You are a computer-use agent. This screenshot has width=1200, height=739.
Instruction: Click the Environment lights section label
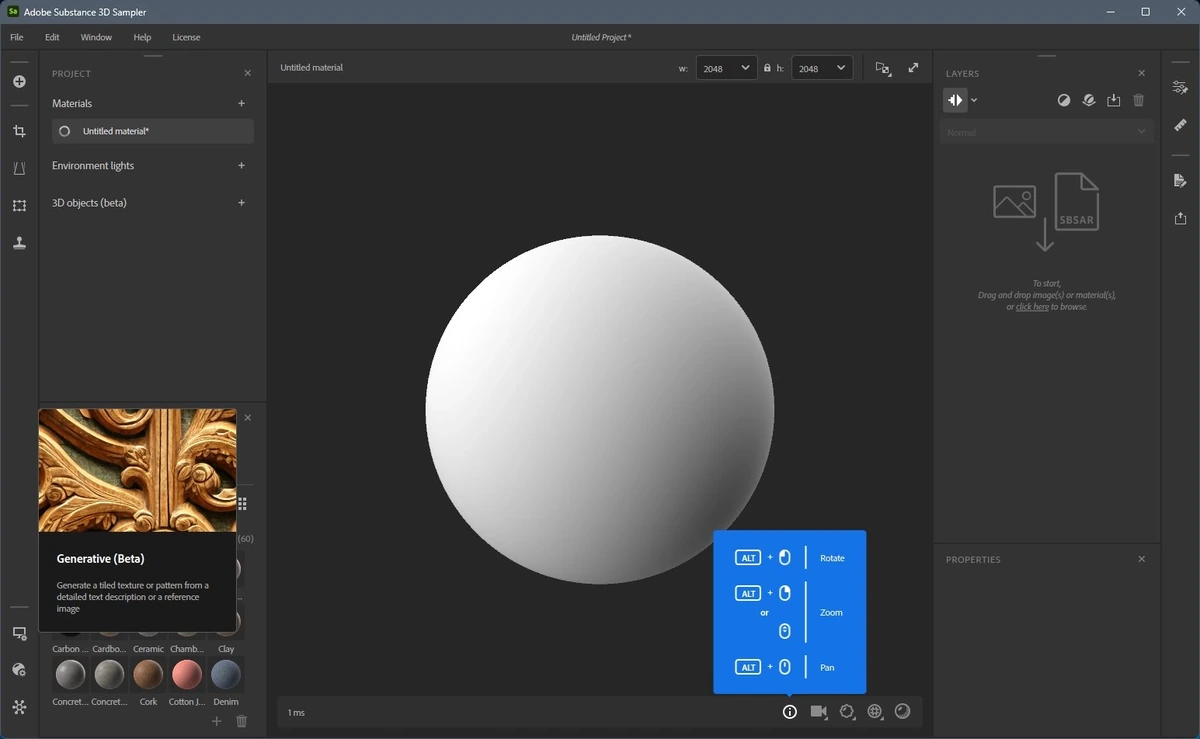pos(93,166)
